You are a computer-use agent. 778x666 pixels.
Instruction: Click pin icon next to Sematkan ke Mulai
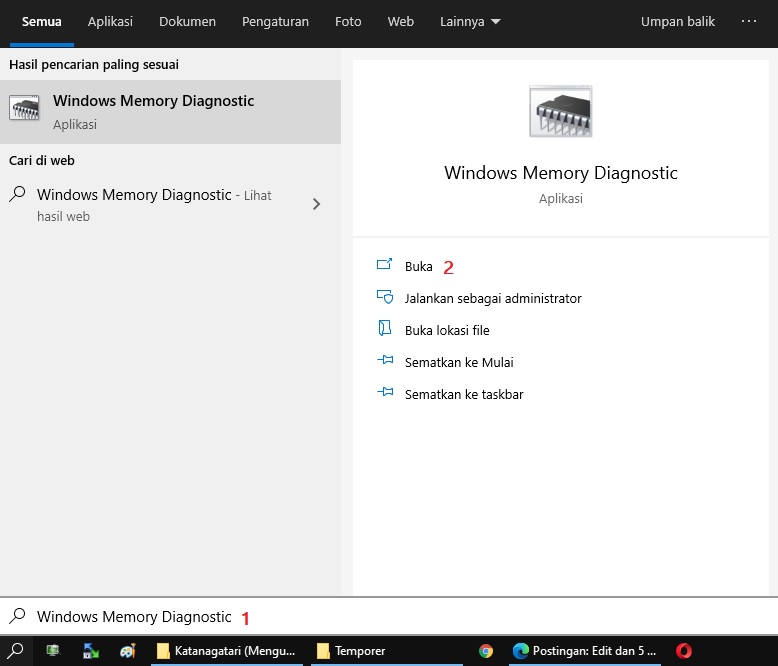(x=385, y=360)
